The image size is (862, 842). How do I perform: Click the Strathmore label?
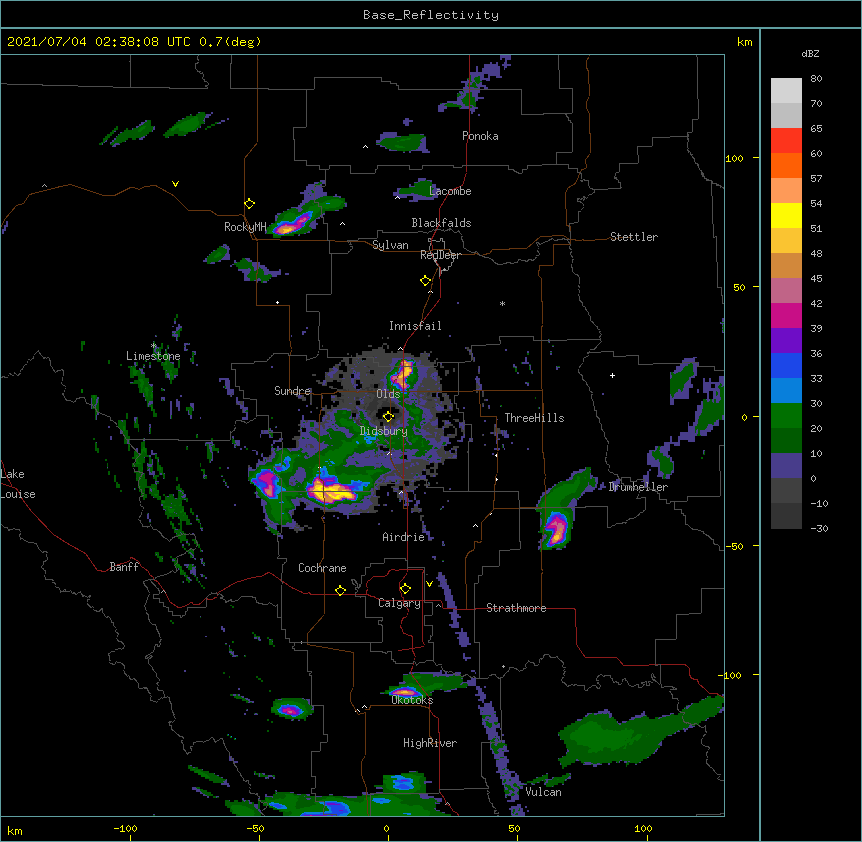[516, 608]
